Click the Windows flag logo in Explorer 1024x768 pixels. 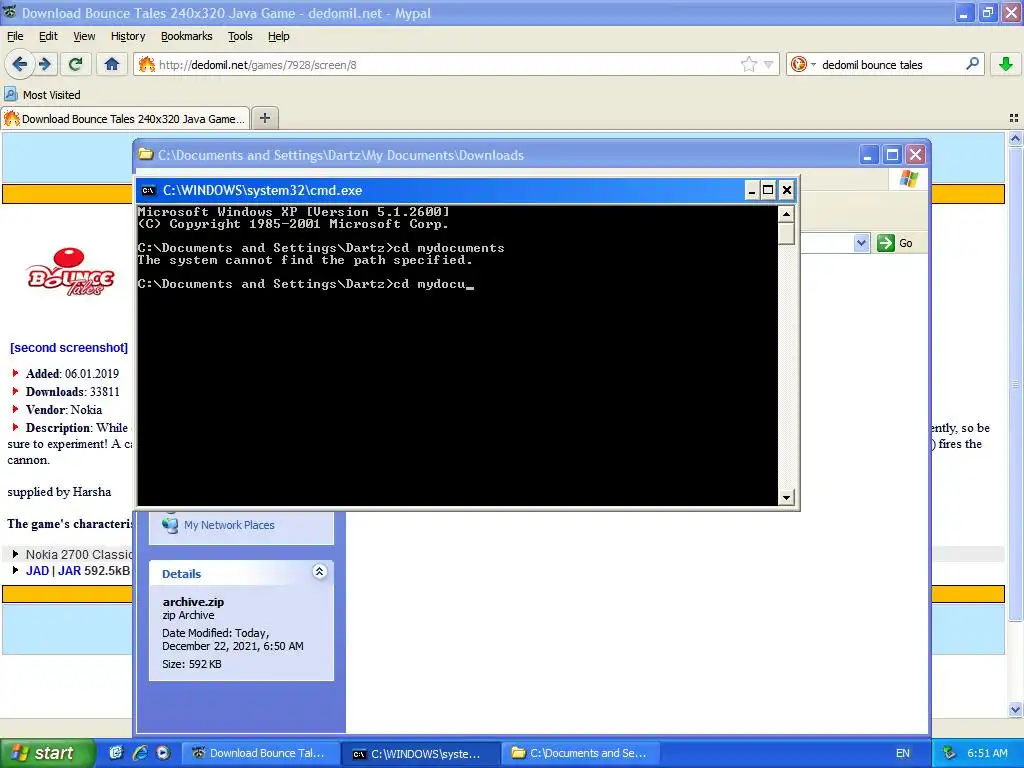pyautogui.click(x=908, y=178)
